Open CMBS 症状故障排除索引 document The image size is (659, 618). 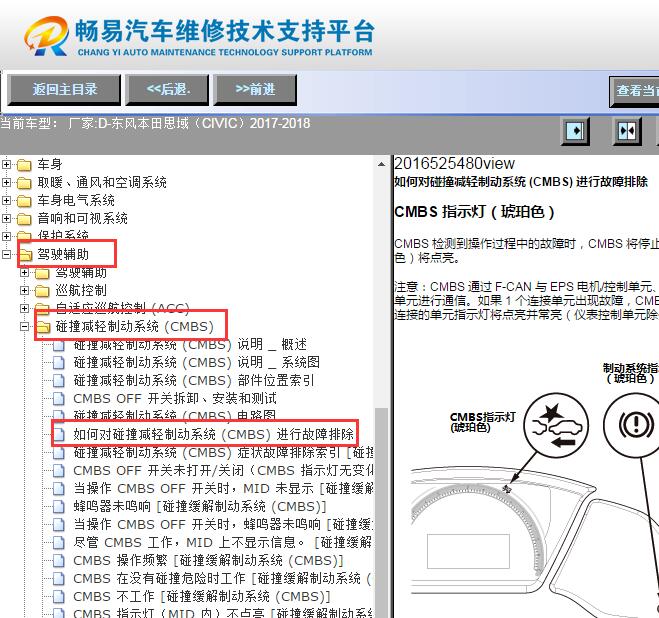[223, 452]
